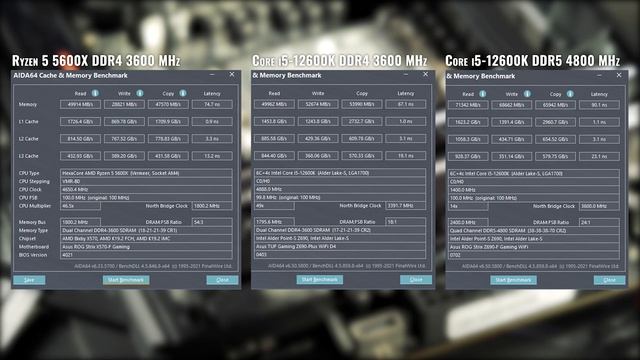Click L2 cache write 434.71 GB/s

pos(511,139)
